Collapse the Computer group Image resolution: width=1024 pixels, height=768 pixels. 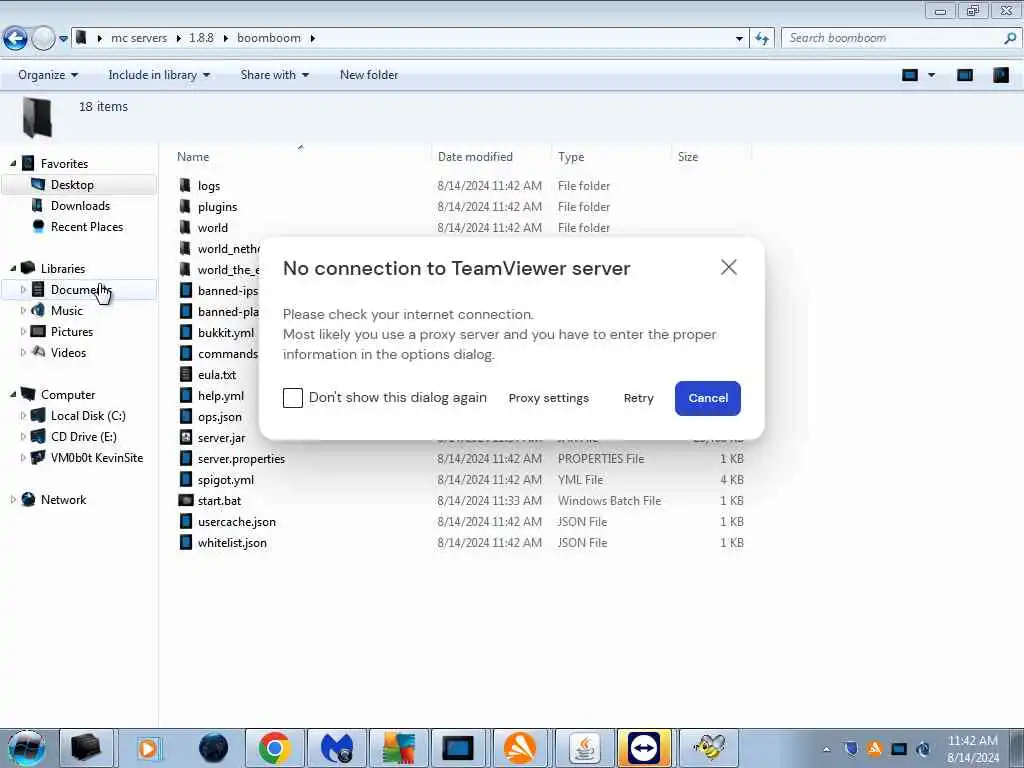pyautogui.click(x=13, y=394)
